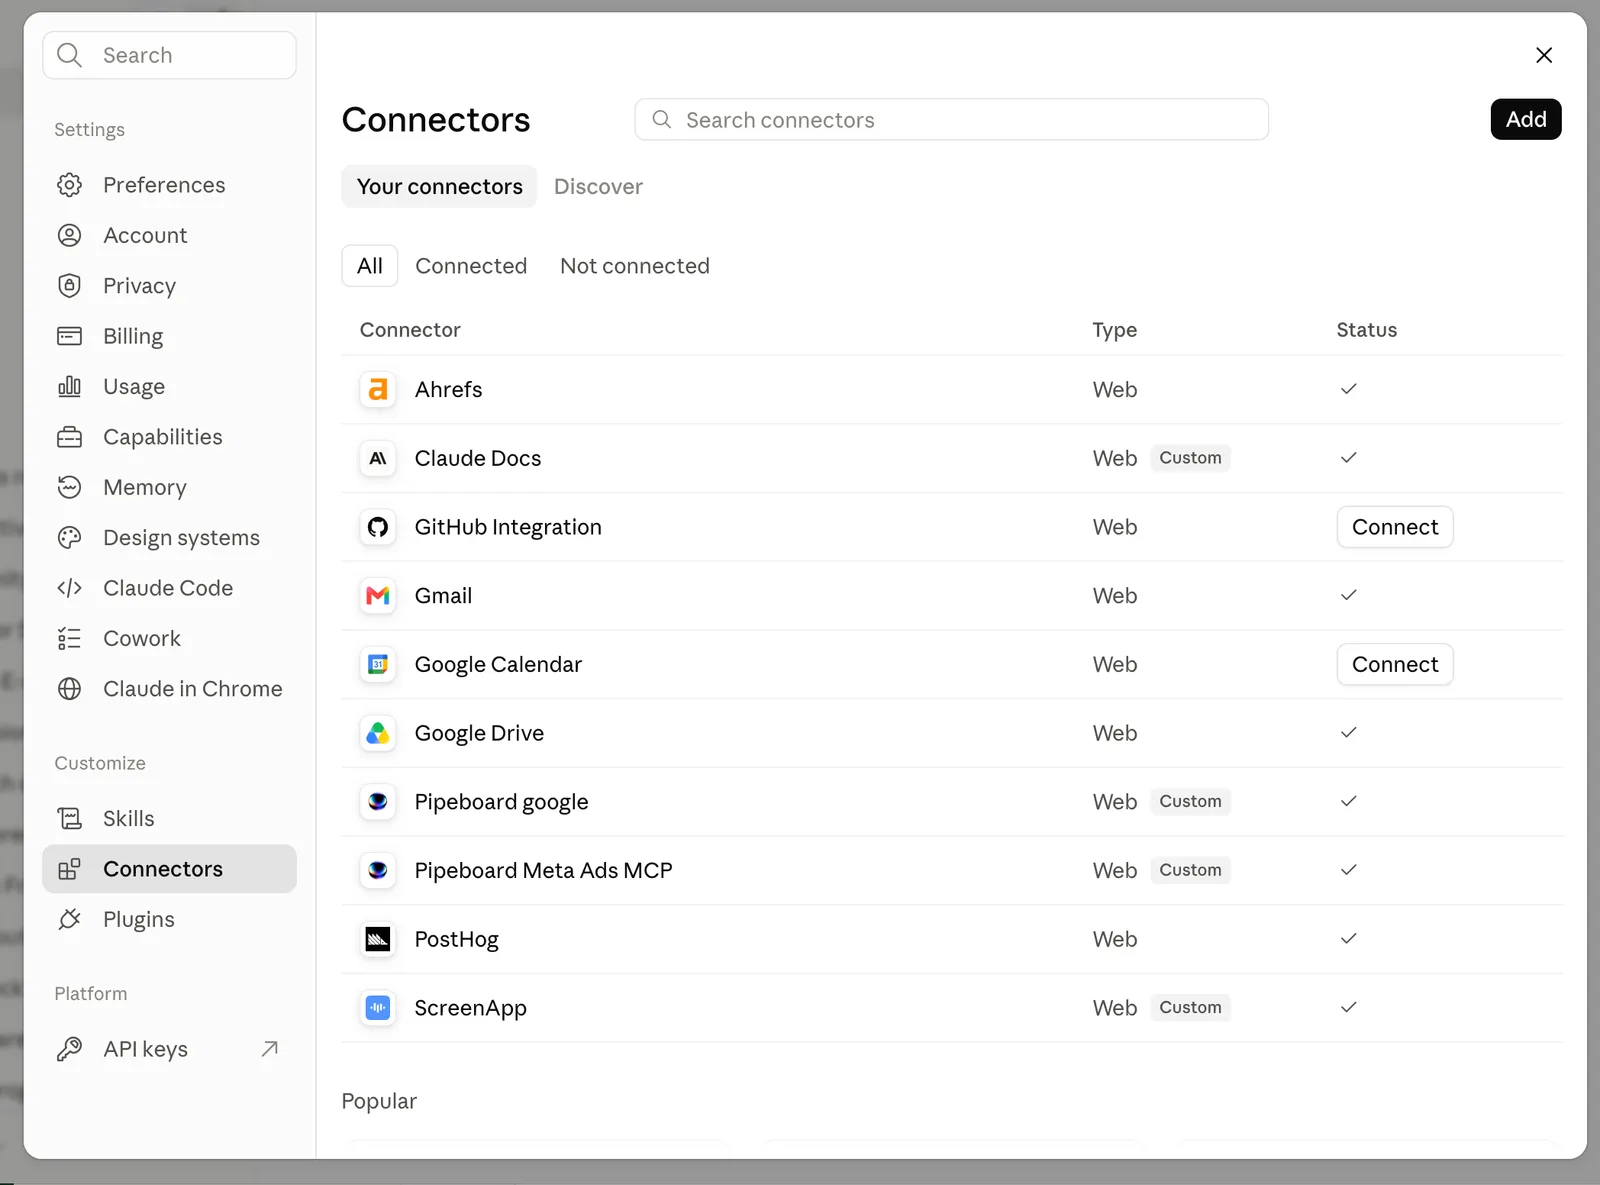This screenshot has height=1185, width=1600.
Task: Click Custom badge on ScreenApp row
Action: click(x=1190, y=1008)
